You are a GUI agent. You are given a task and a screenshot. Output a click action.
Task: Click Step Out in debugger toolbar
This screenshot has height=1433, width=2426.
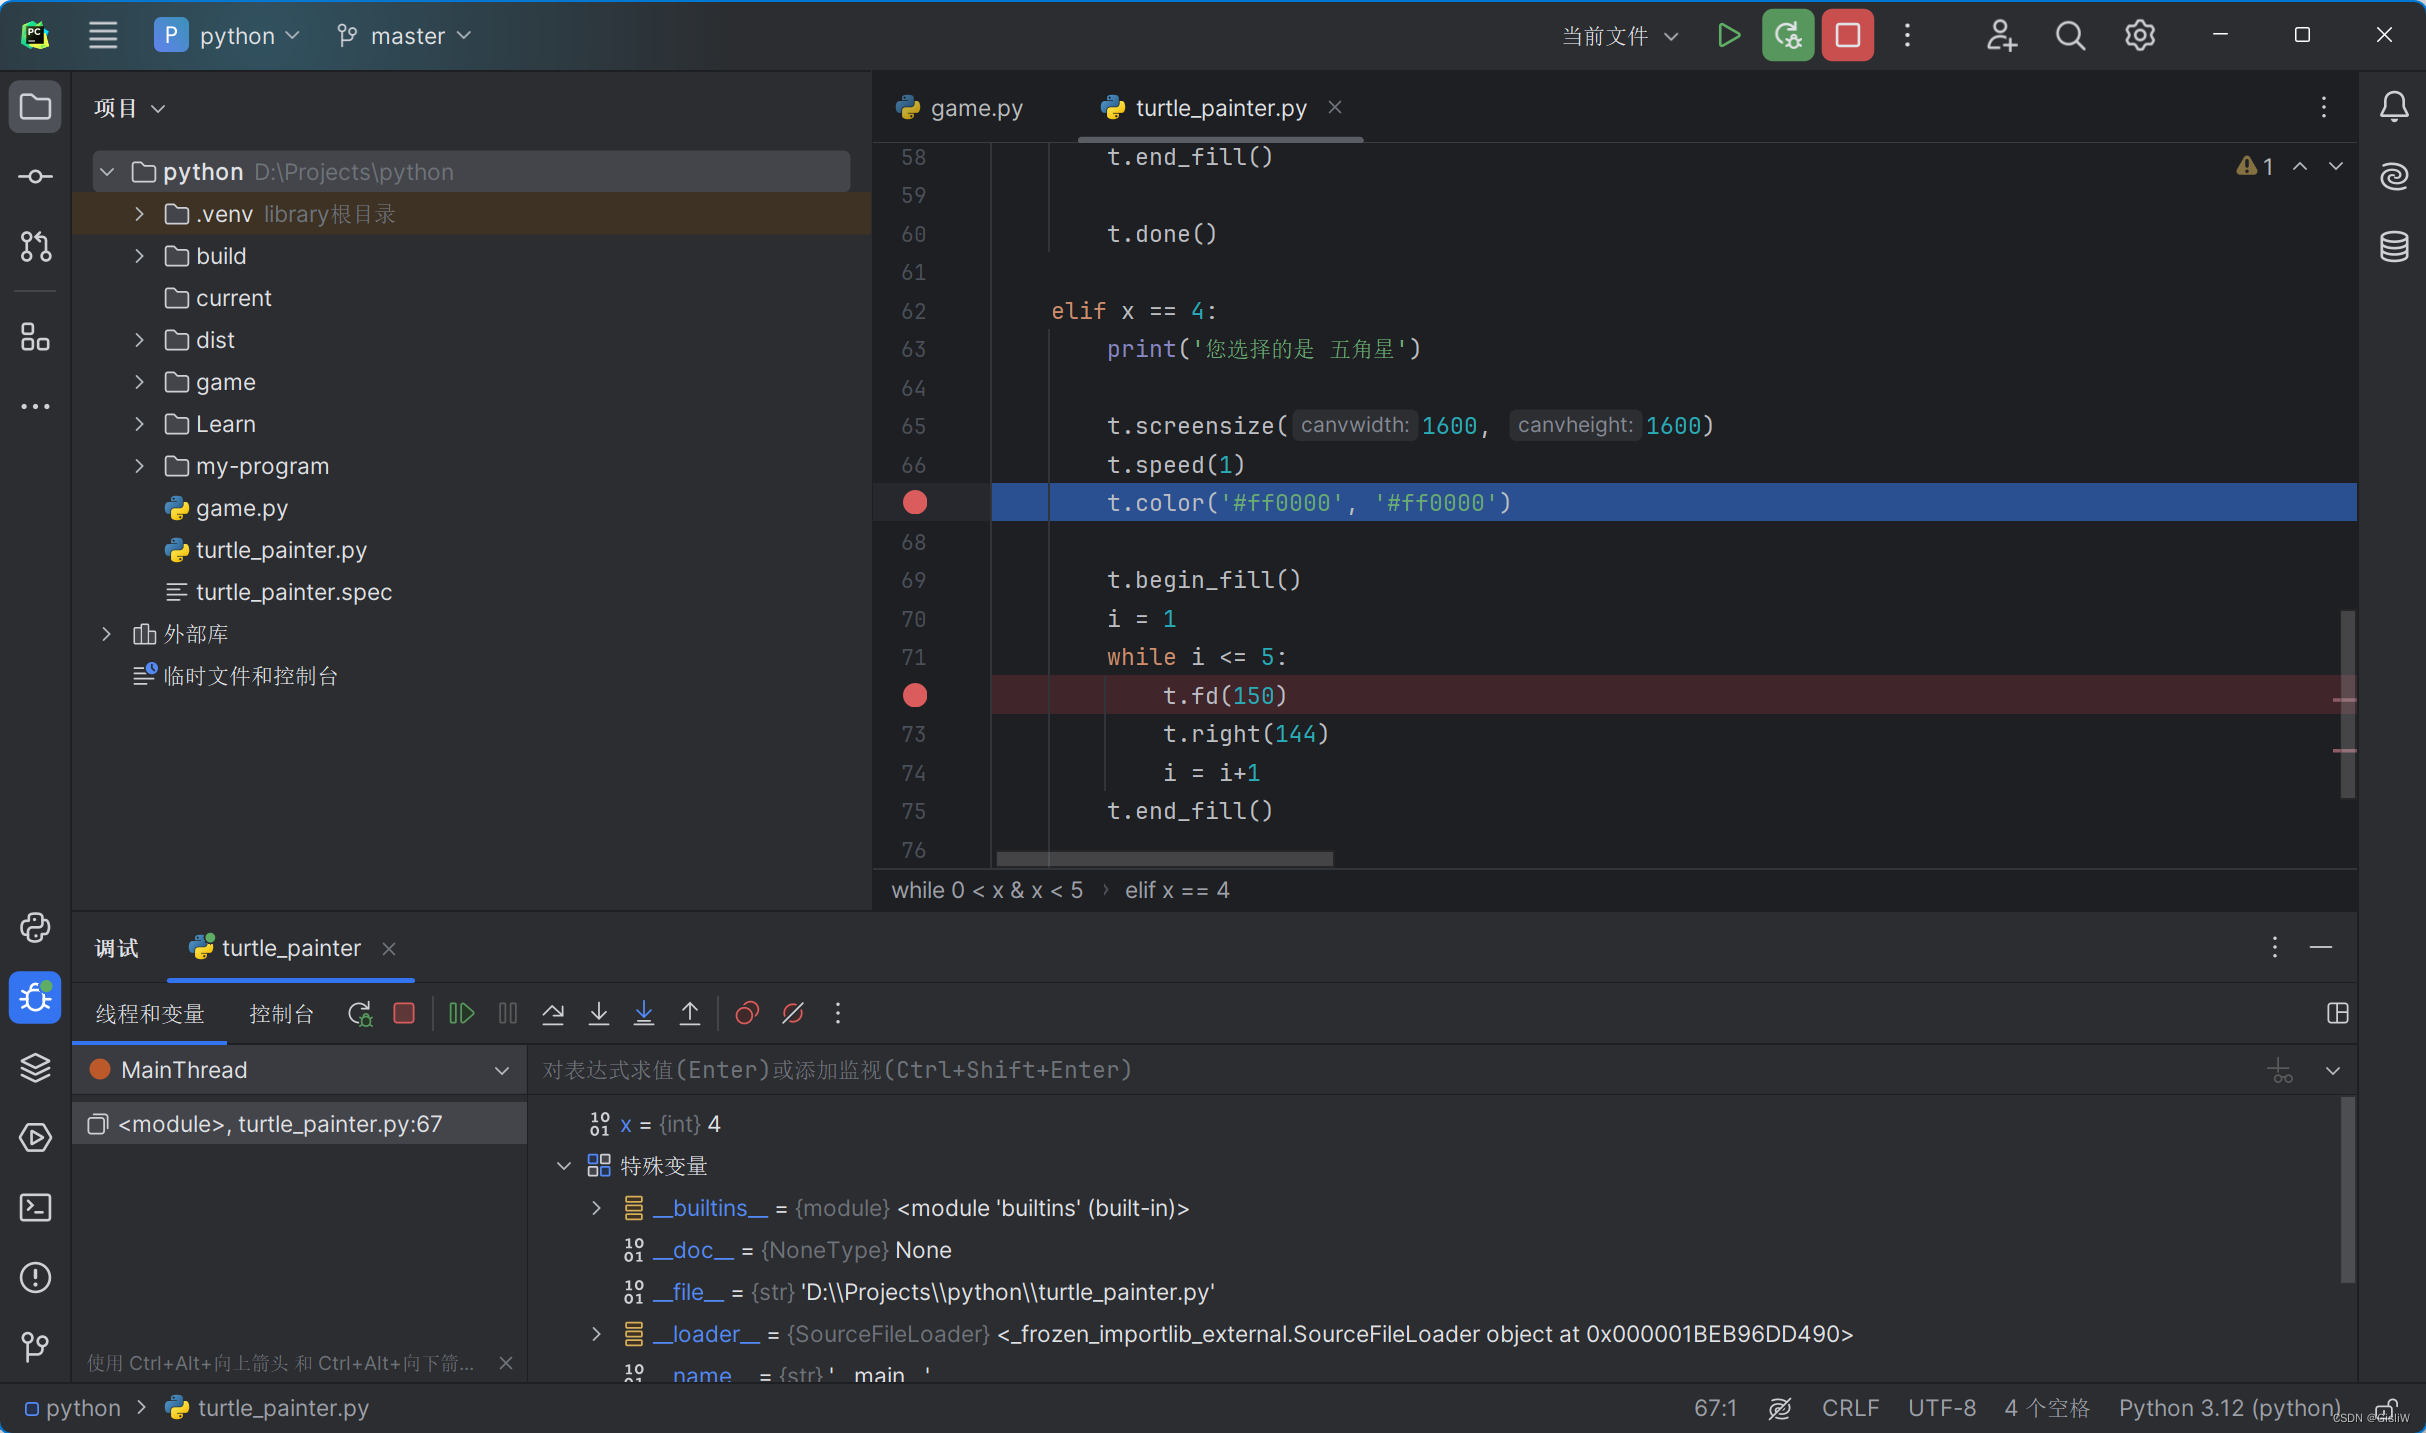click(x=690, y=1013)
